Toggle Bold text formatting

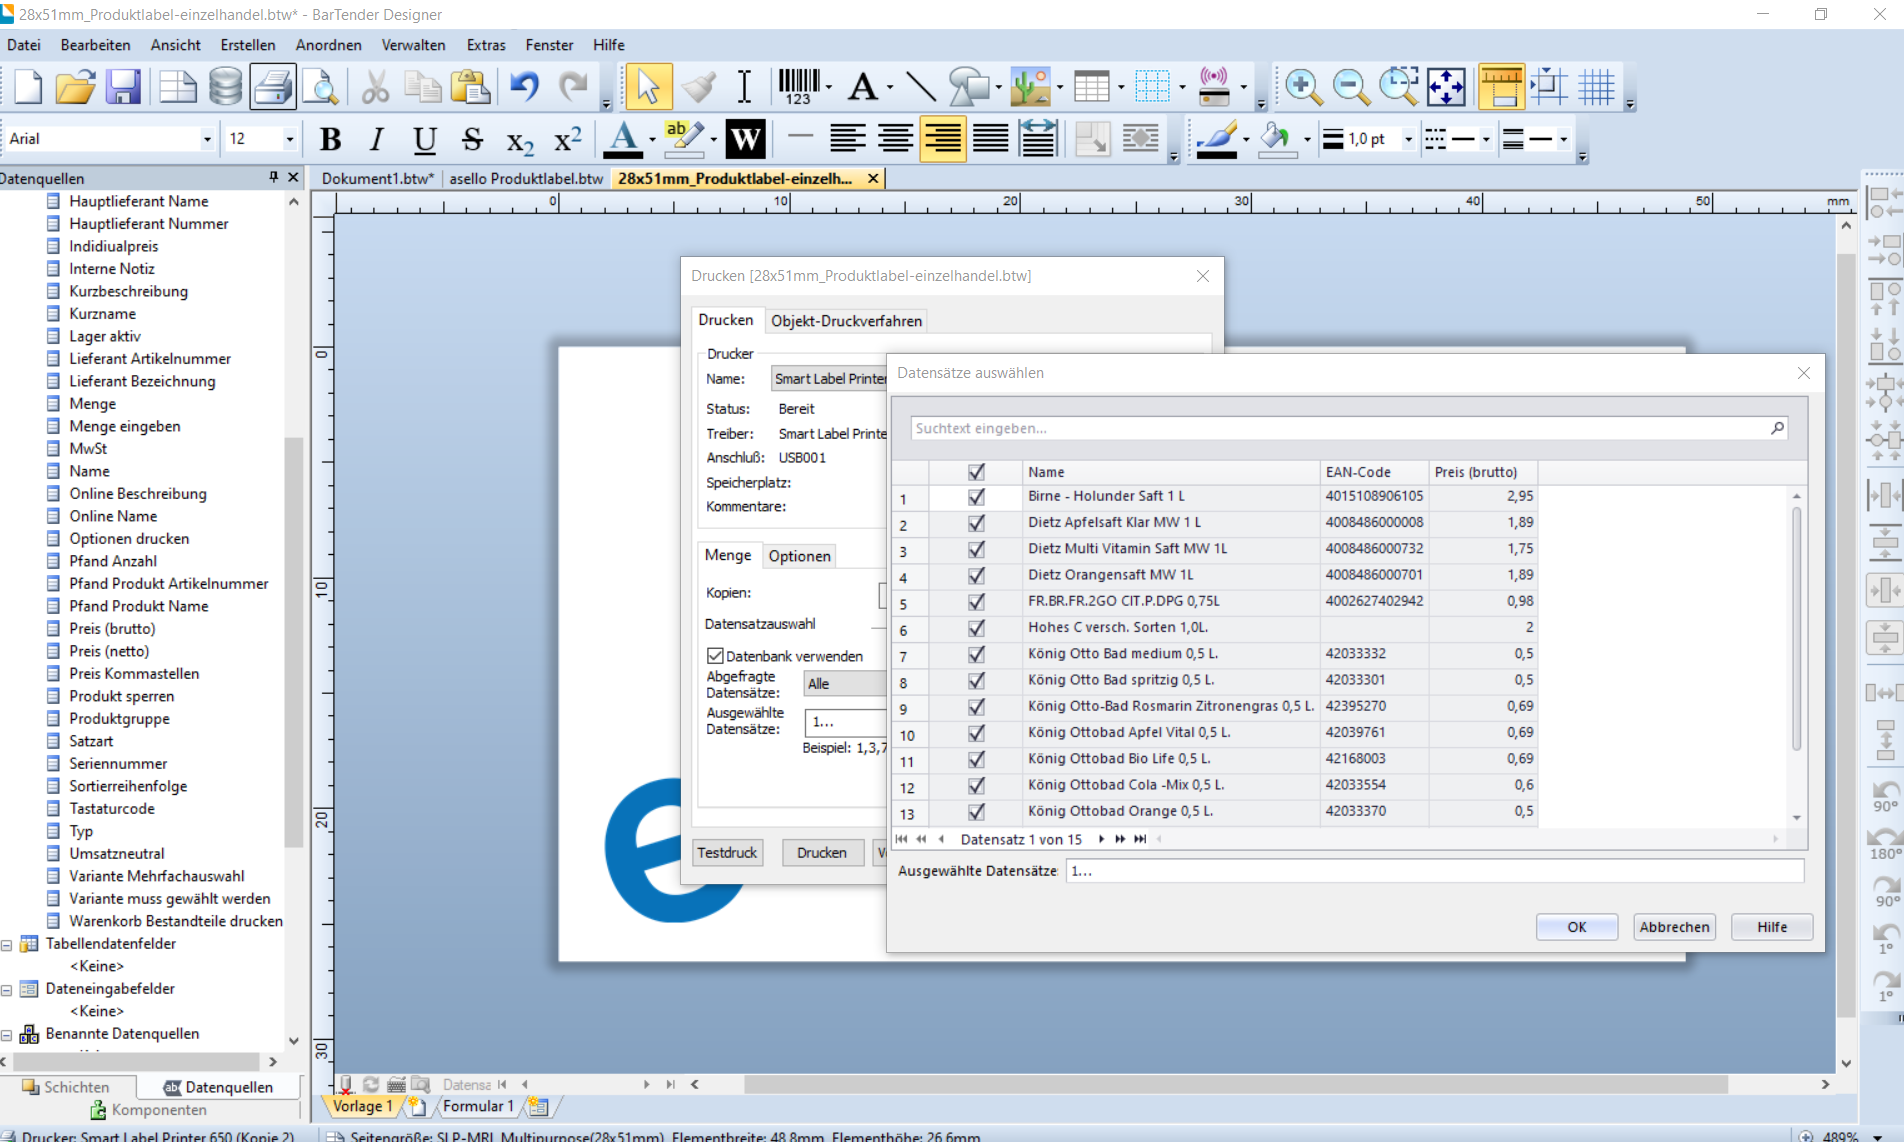pyautogui.click(x=330, y=140)
